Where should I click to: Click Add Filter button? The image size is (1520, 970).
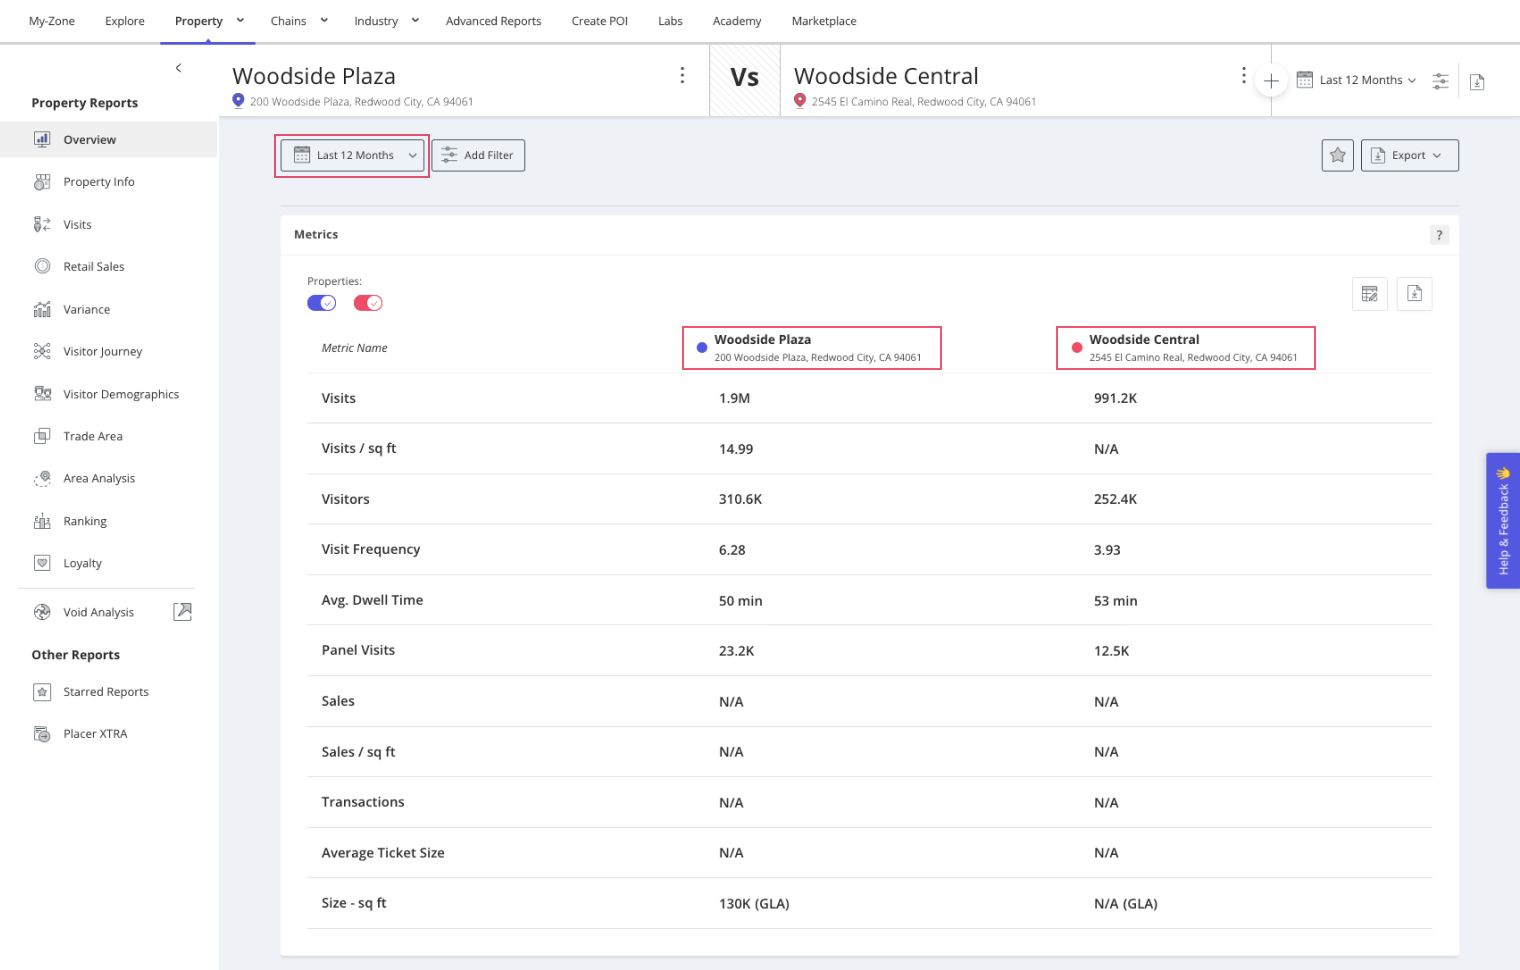pos(478,155)
